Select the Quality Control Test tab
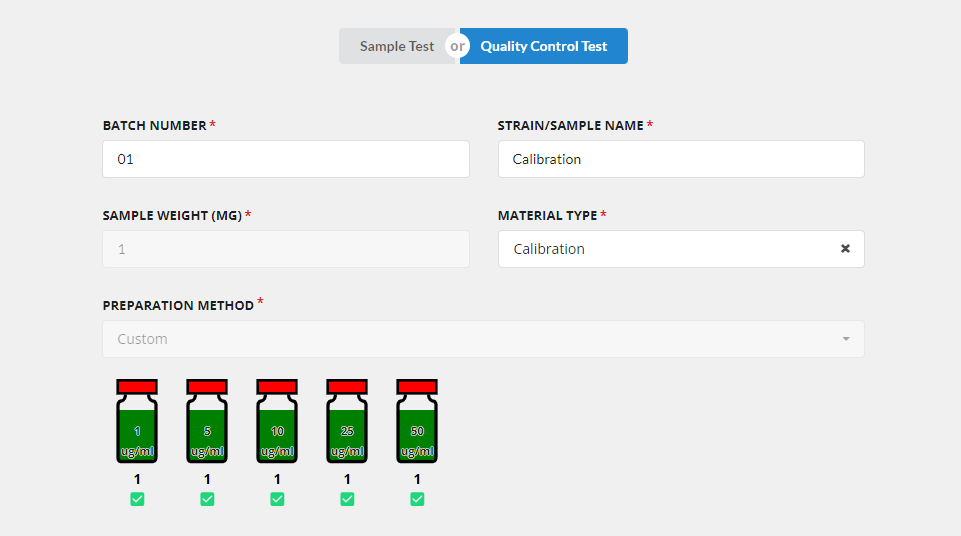This screenshot has height=536, width=961. pos(544,46)
